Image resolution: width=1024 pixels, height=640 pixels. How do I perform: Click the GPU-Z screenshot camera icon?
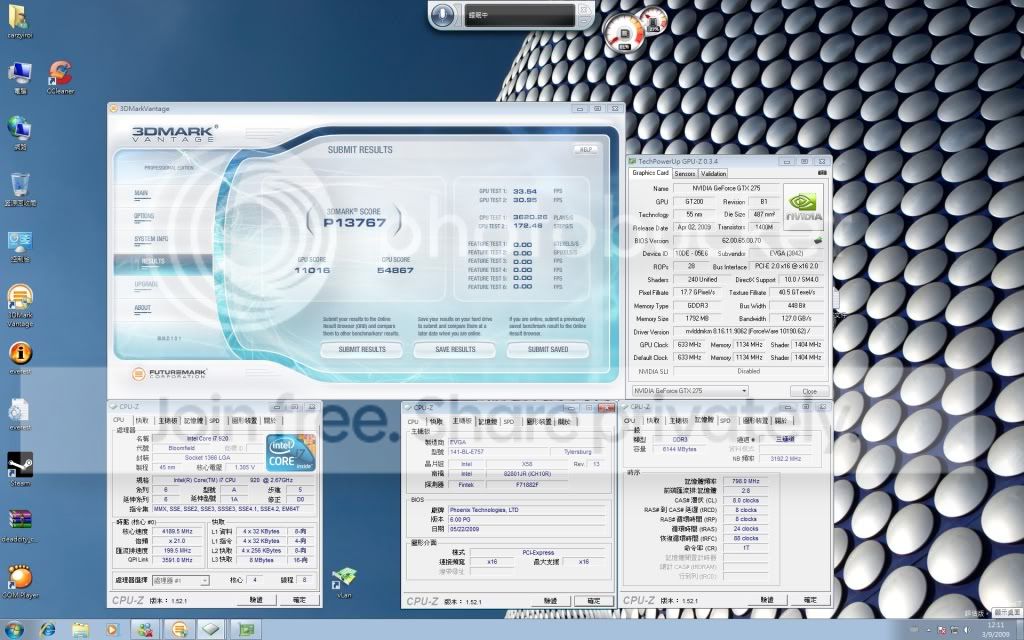822,173
